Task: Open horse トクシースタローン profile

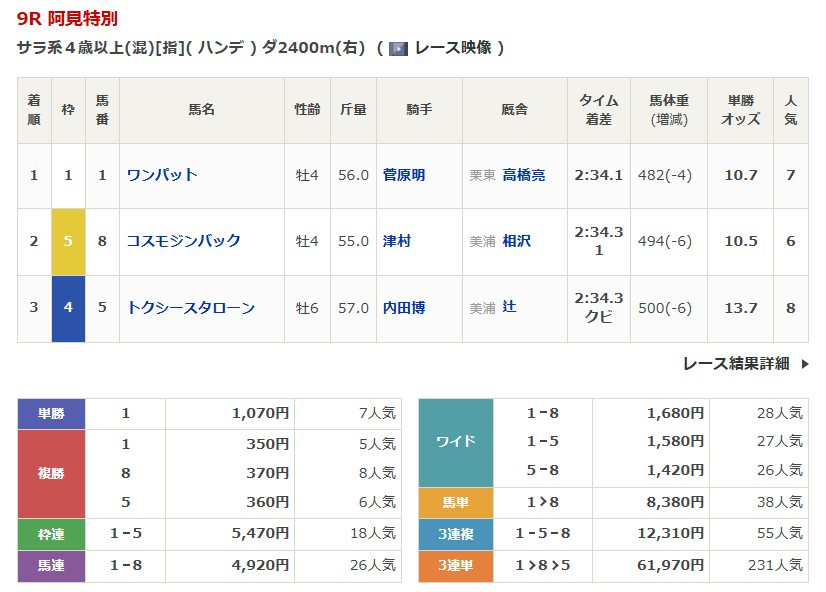Action: (190, 308)
